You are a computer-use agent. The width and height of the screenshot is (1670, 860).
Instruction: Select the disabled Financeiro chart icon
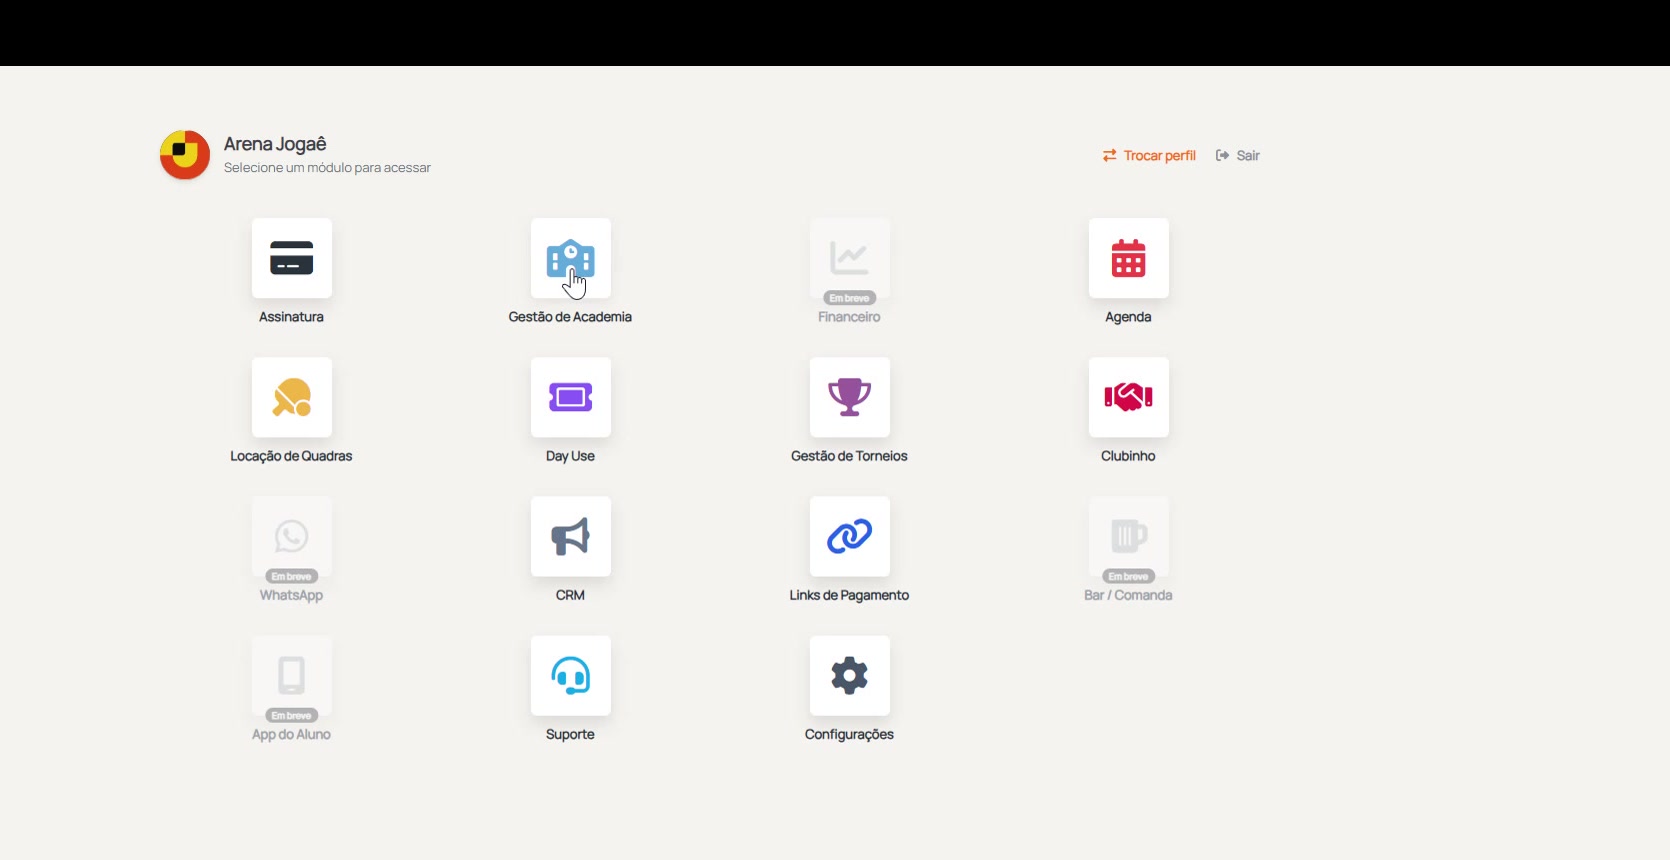(x=849, y=258)
